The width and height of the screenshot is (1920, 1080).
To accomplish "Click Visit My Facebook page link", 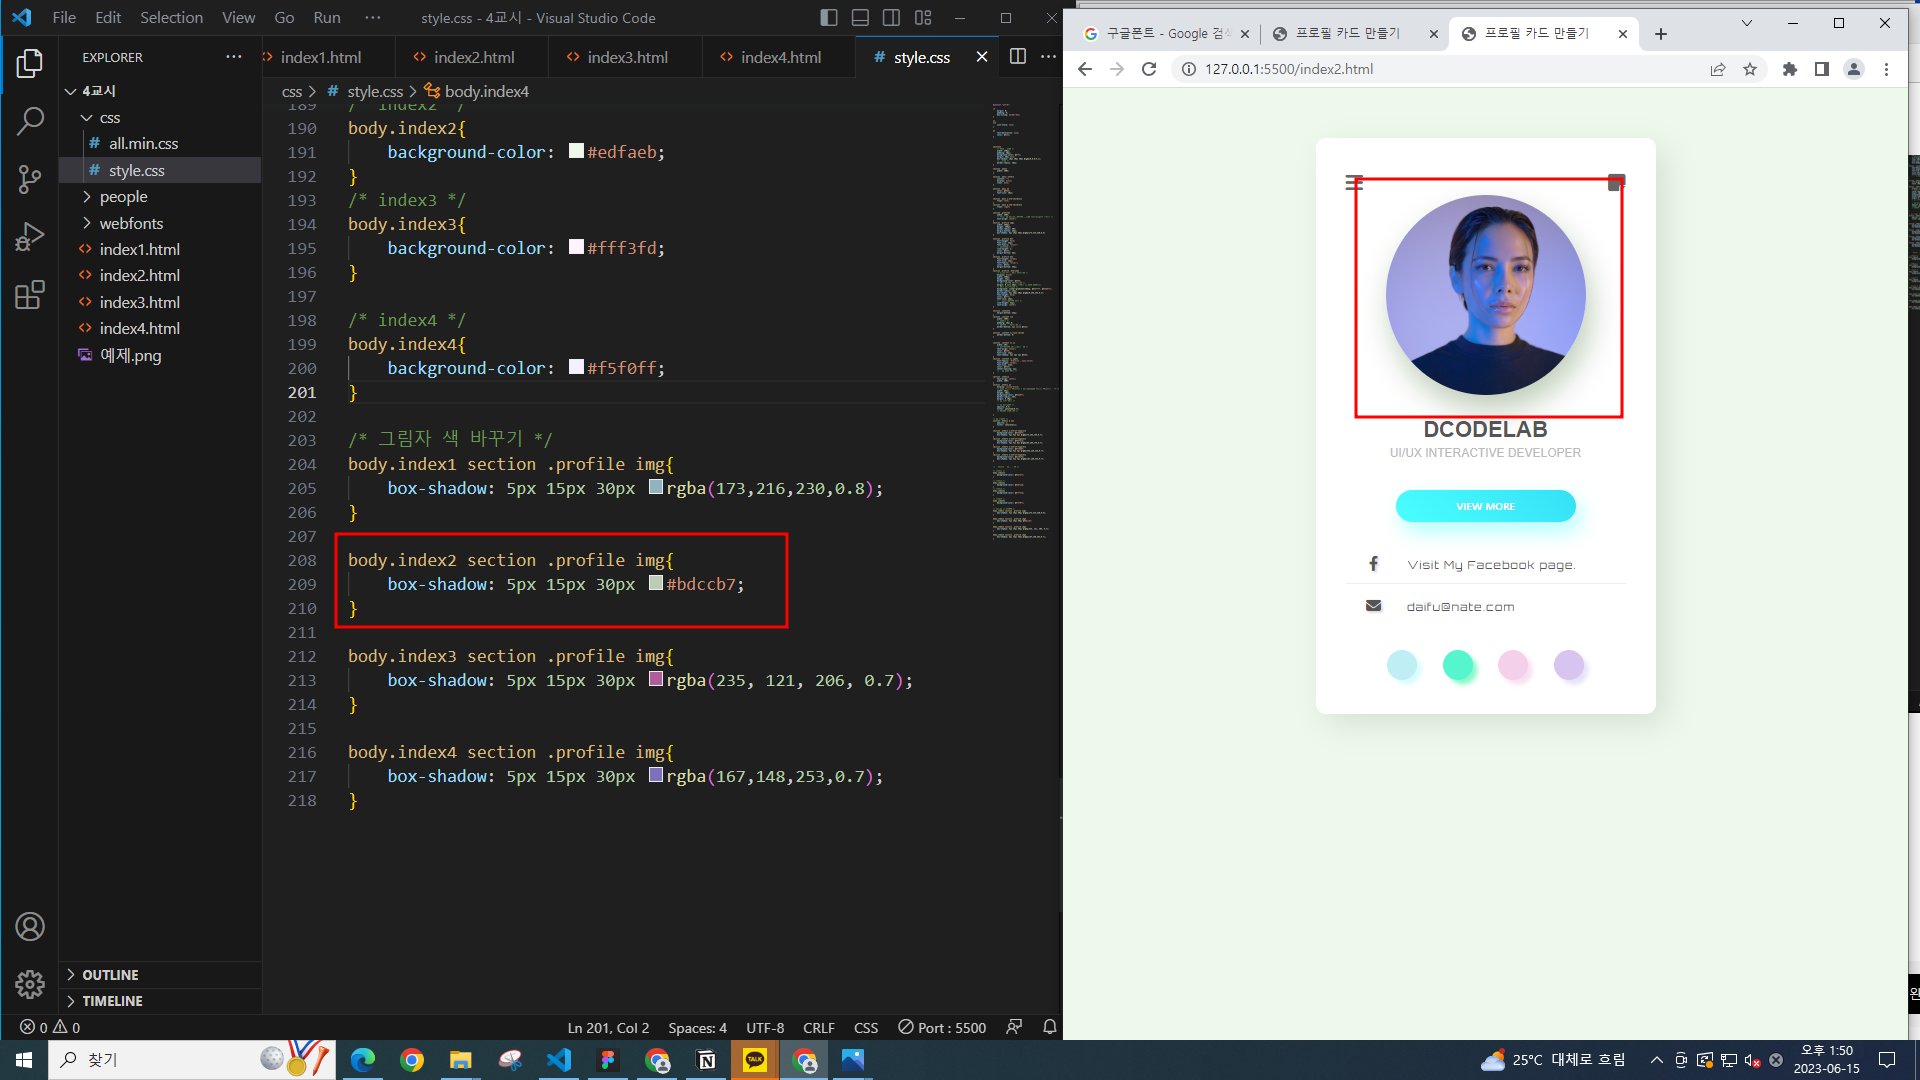I will (1490, 565).
